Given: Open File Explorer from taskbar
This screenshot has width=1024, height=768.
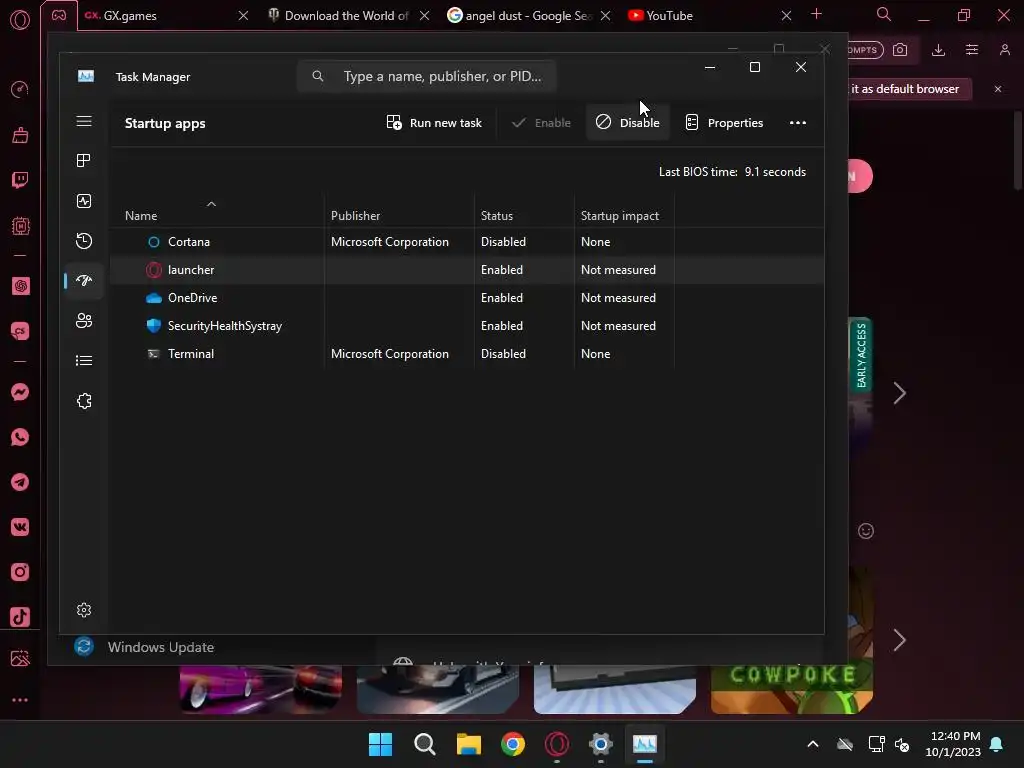Looking at the screenshot, I should point(468,744).
